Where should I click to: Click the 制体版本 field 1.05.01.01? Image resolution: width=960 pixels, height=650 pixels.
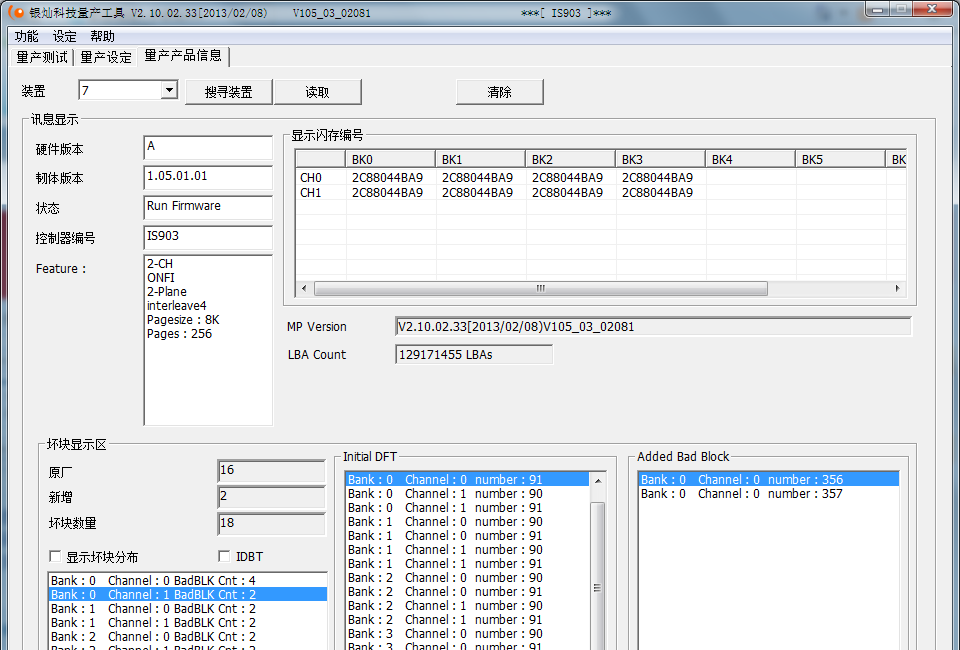point(208,177)
